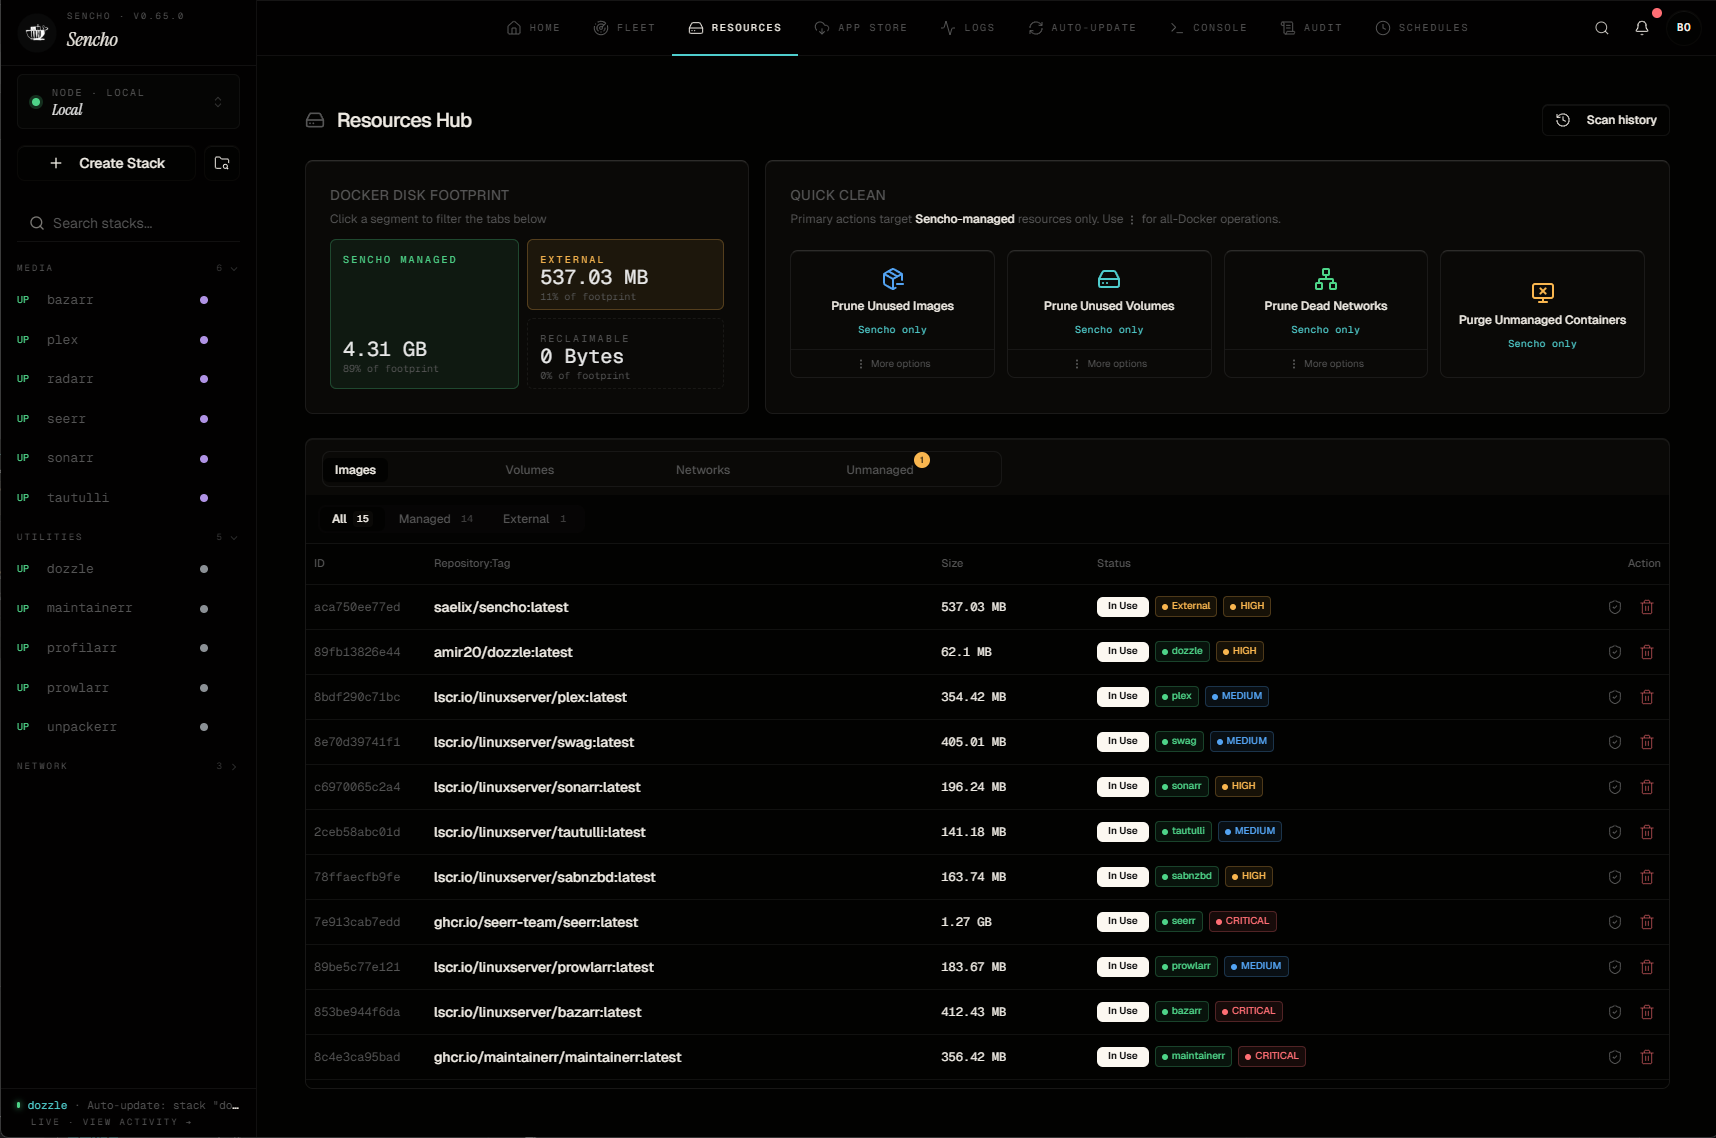Delete the linuxserver/sabnzbd:latest image
The image size is (1716, 1138).
pyautogui.click(x=1647, y=877)
